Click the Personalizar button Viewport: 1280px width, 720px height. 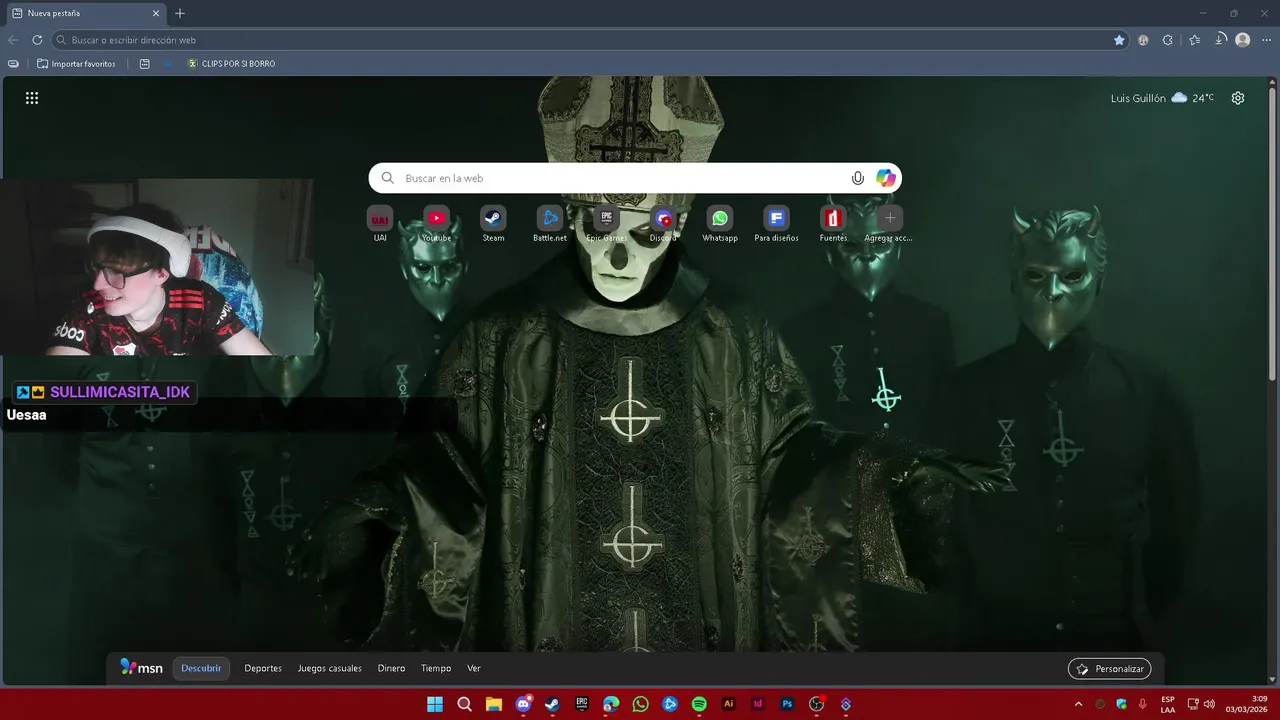(x=1110, y=669)
